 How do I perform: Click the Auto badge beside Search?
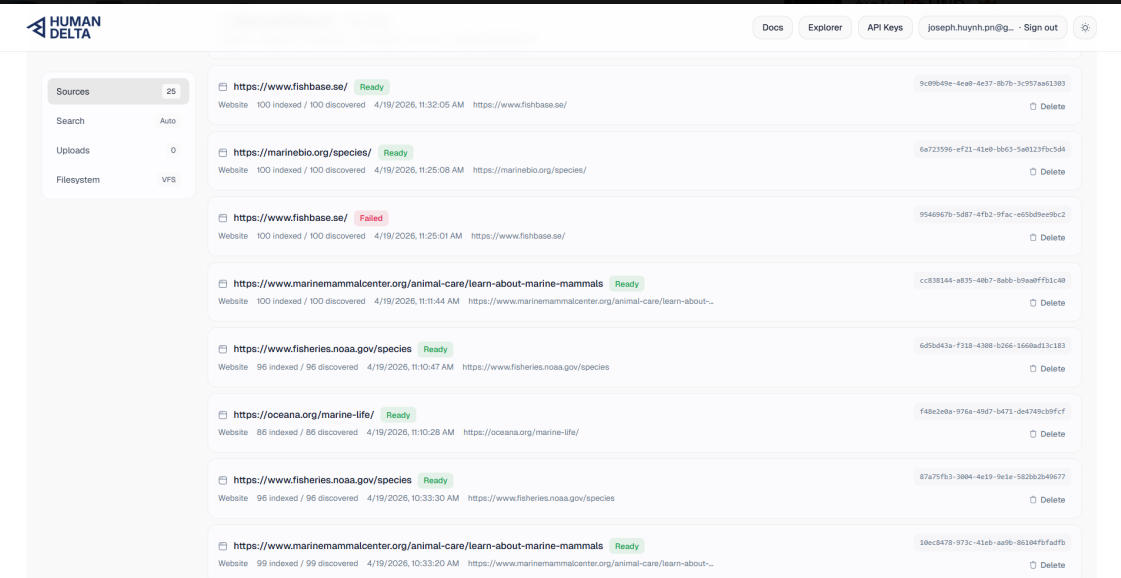point(168,121)
